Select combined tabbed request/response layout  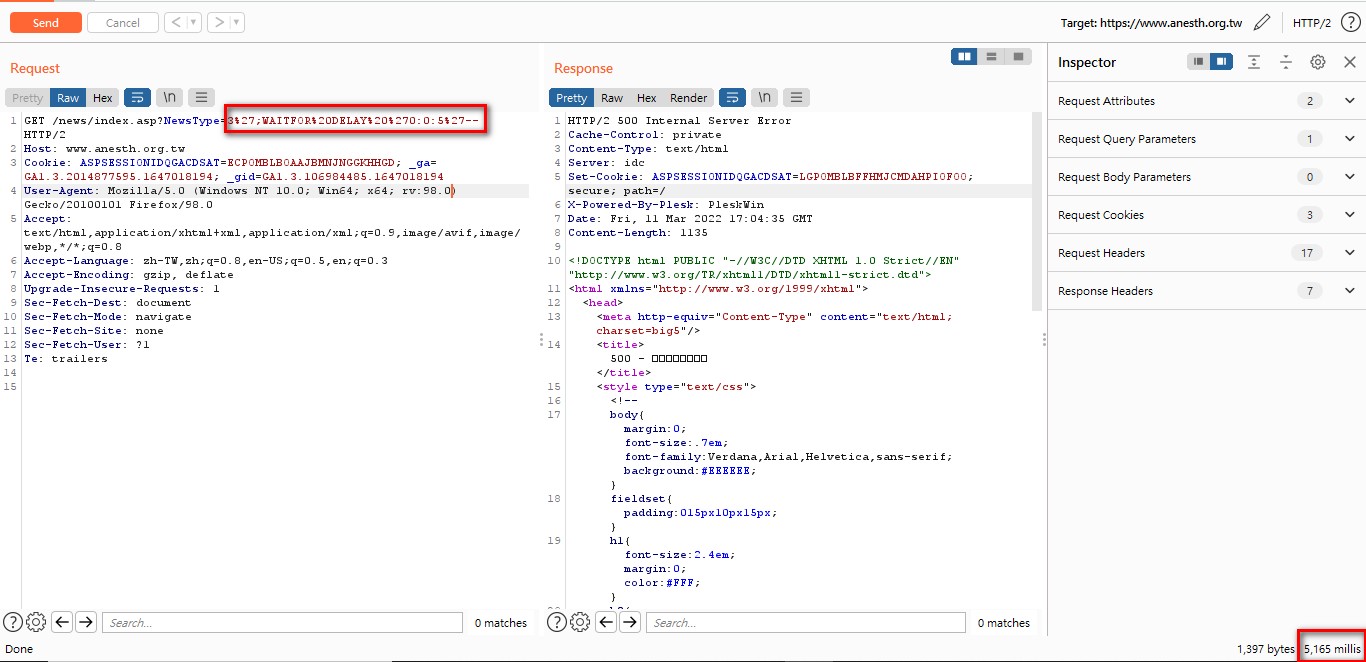(1018, 57)
